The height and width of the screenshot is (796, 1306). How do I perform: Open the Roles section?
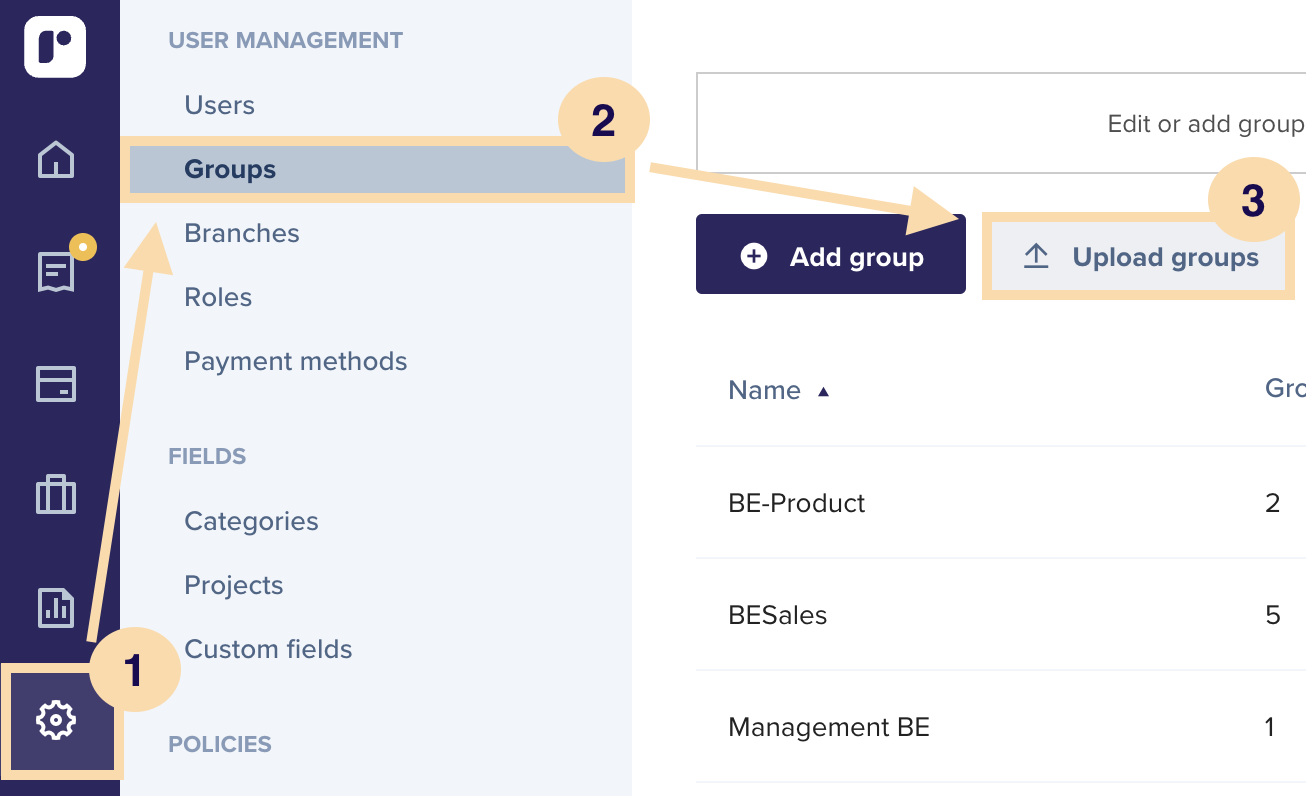pyautogui.click(x=218, y=297)
